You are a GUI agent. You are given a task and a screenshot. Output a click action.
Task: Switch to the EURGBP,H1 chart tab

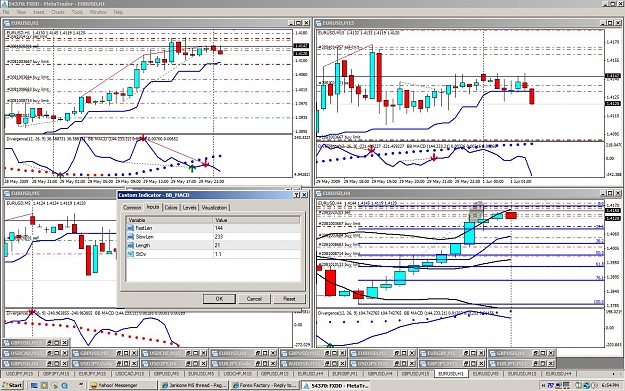pos(345,374)
